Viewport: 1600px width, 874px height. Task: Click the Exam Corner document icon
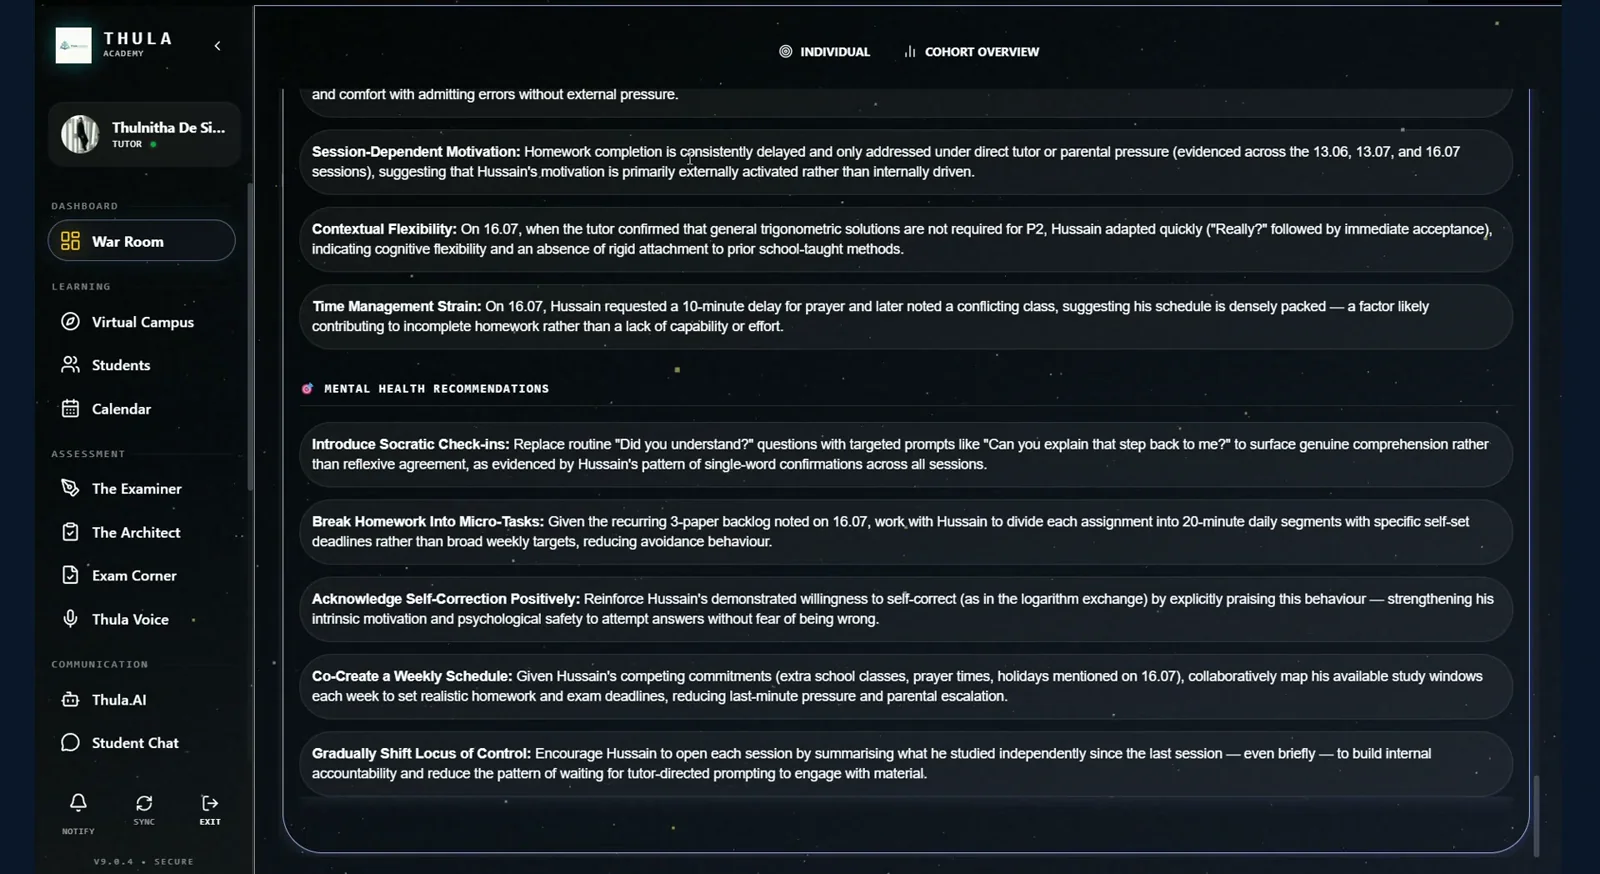pyautogui.click(x=70, y=575)
